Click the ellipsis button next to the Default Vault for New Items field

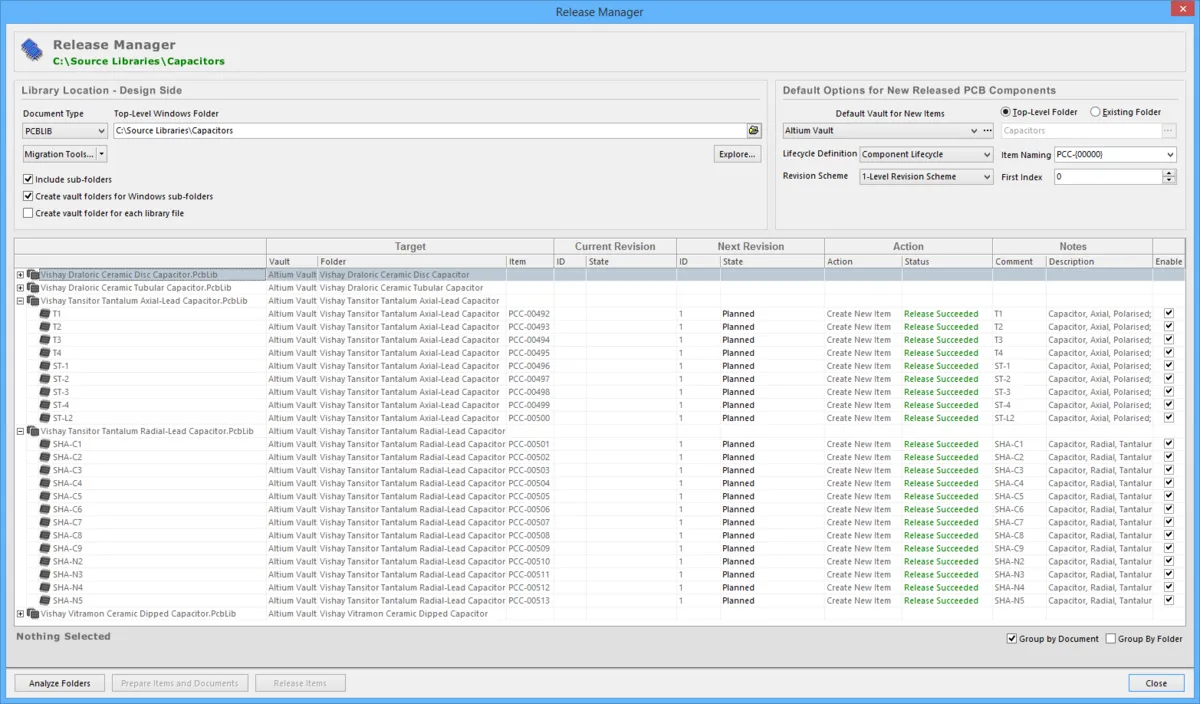click(x=988, y=131)
